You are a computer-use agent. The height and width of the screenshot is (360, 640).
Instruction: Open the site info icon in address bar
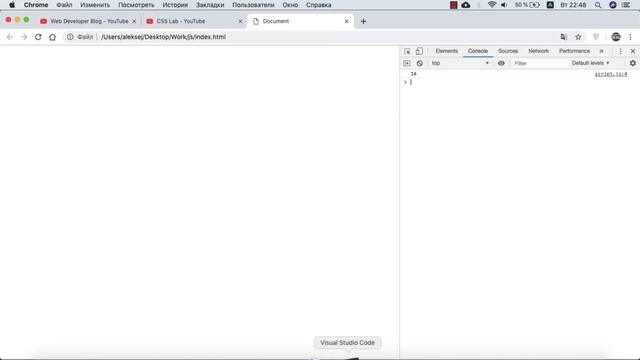tap(70, 37)
